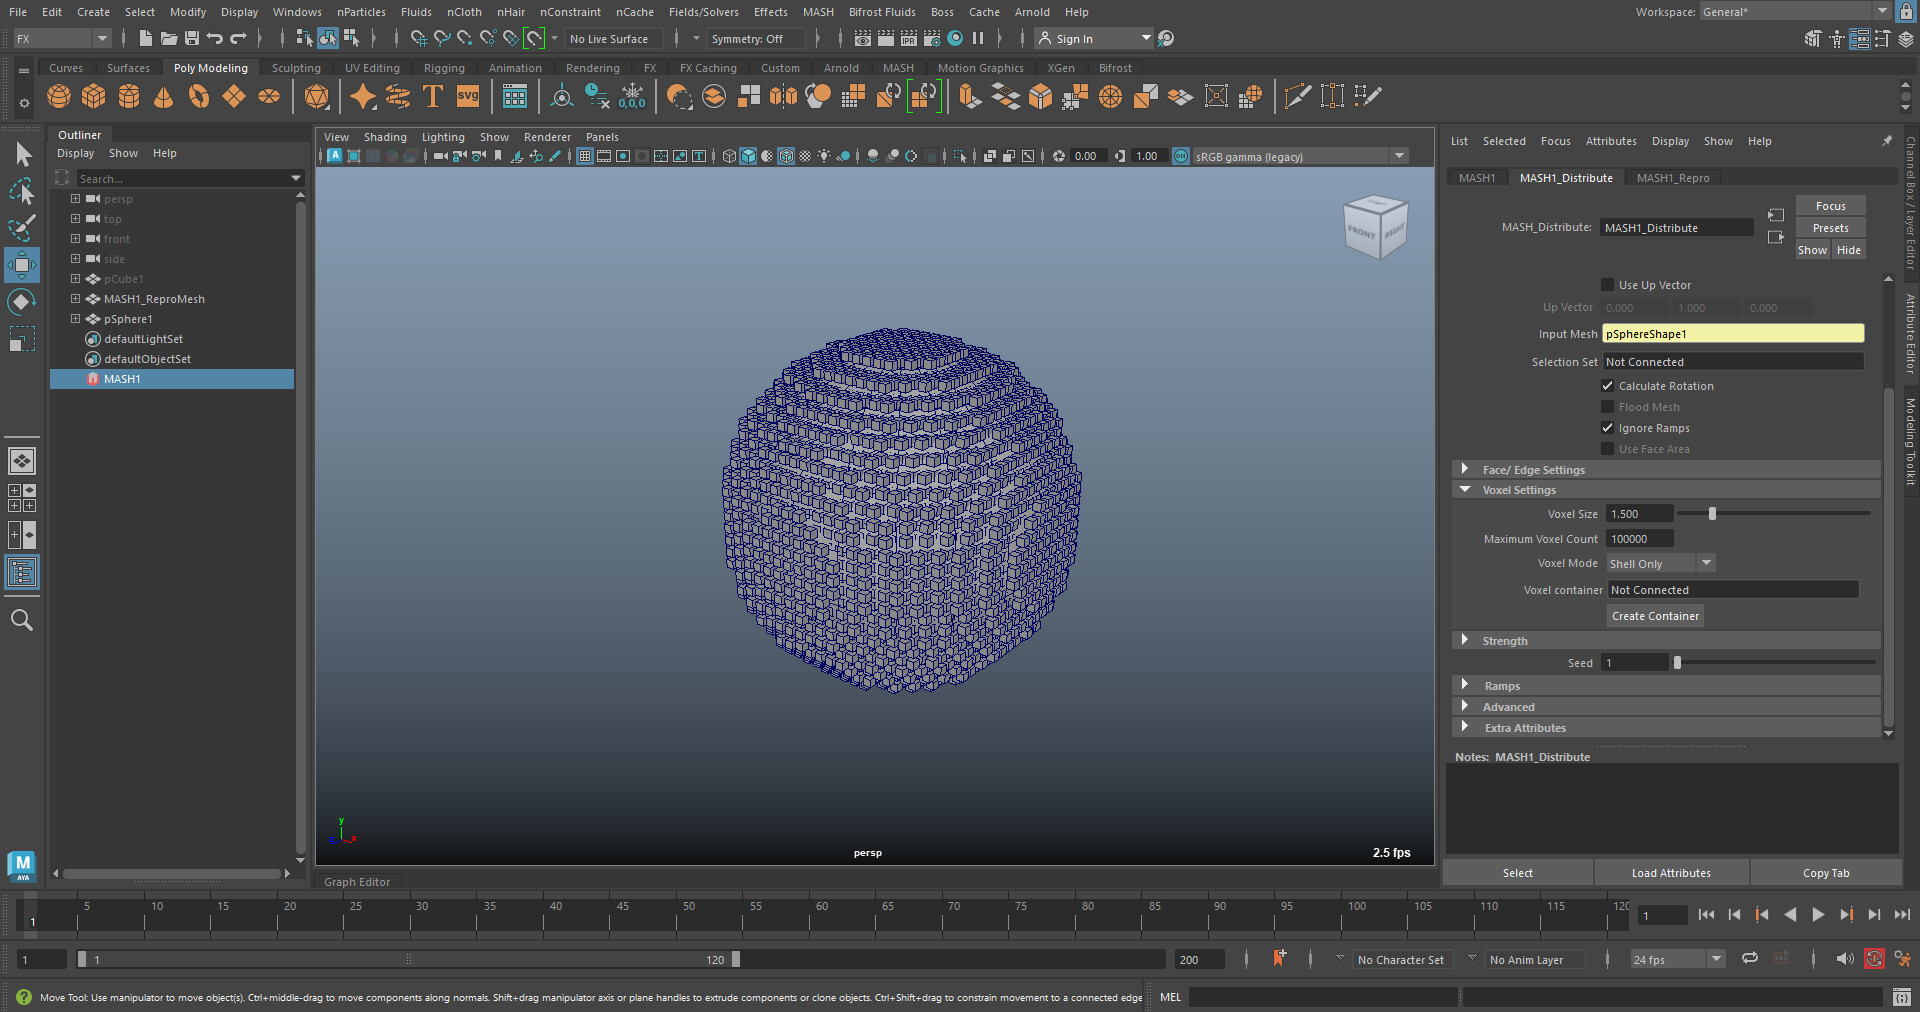Click inside the Input Mesh field
This screenshot has height=1012, width=1920.
pos(1732,333)
